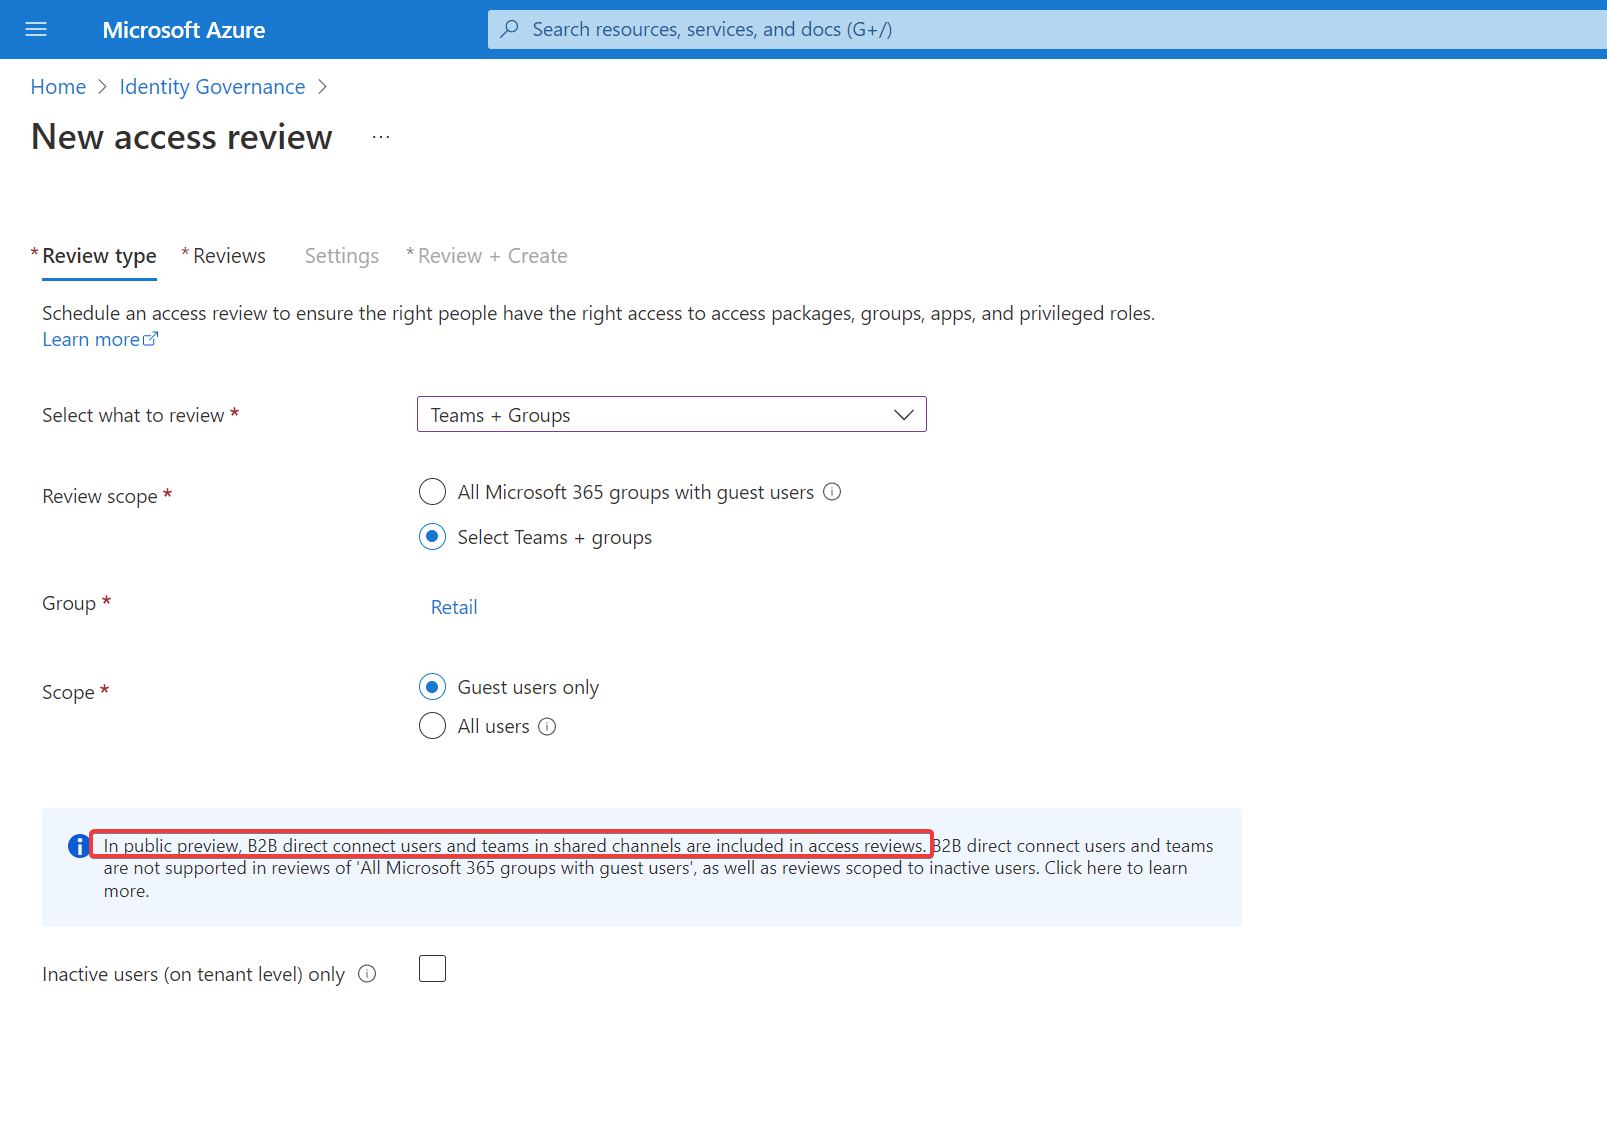1607x1135 pixels.
Task: Click info icon beside All users option
Action: [x=547, y=727]
